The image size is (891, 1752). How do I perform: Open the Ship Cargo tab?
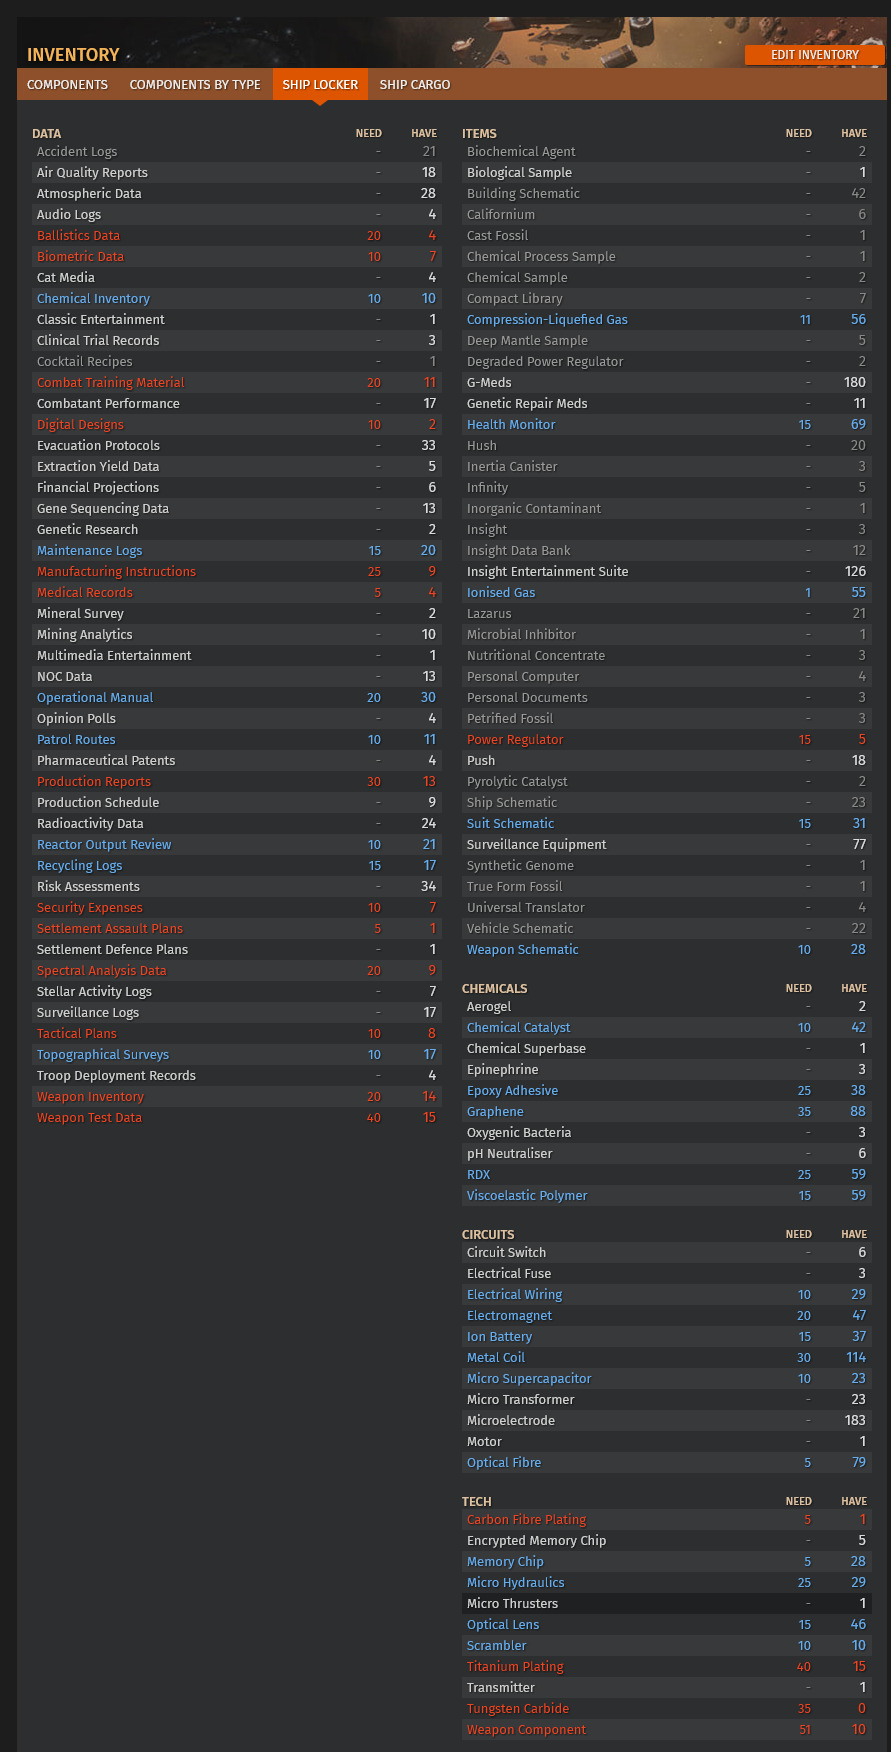pos(415,84)
